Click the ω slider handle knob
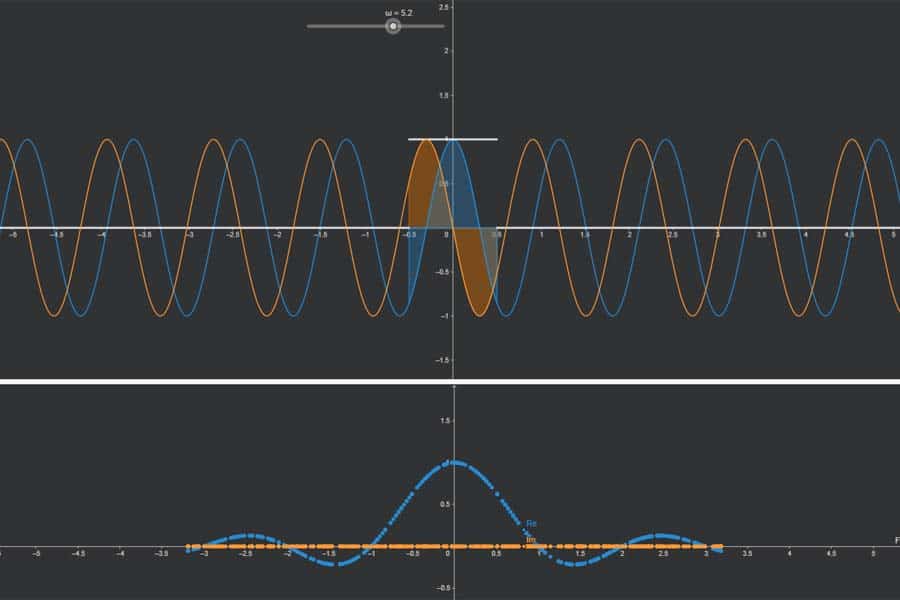Image resolution: width=900 pixels, height=600 pixels. (393, 26)
